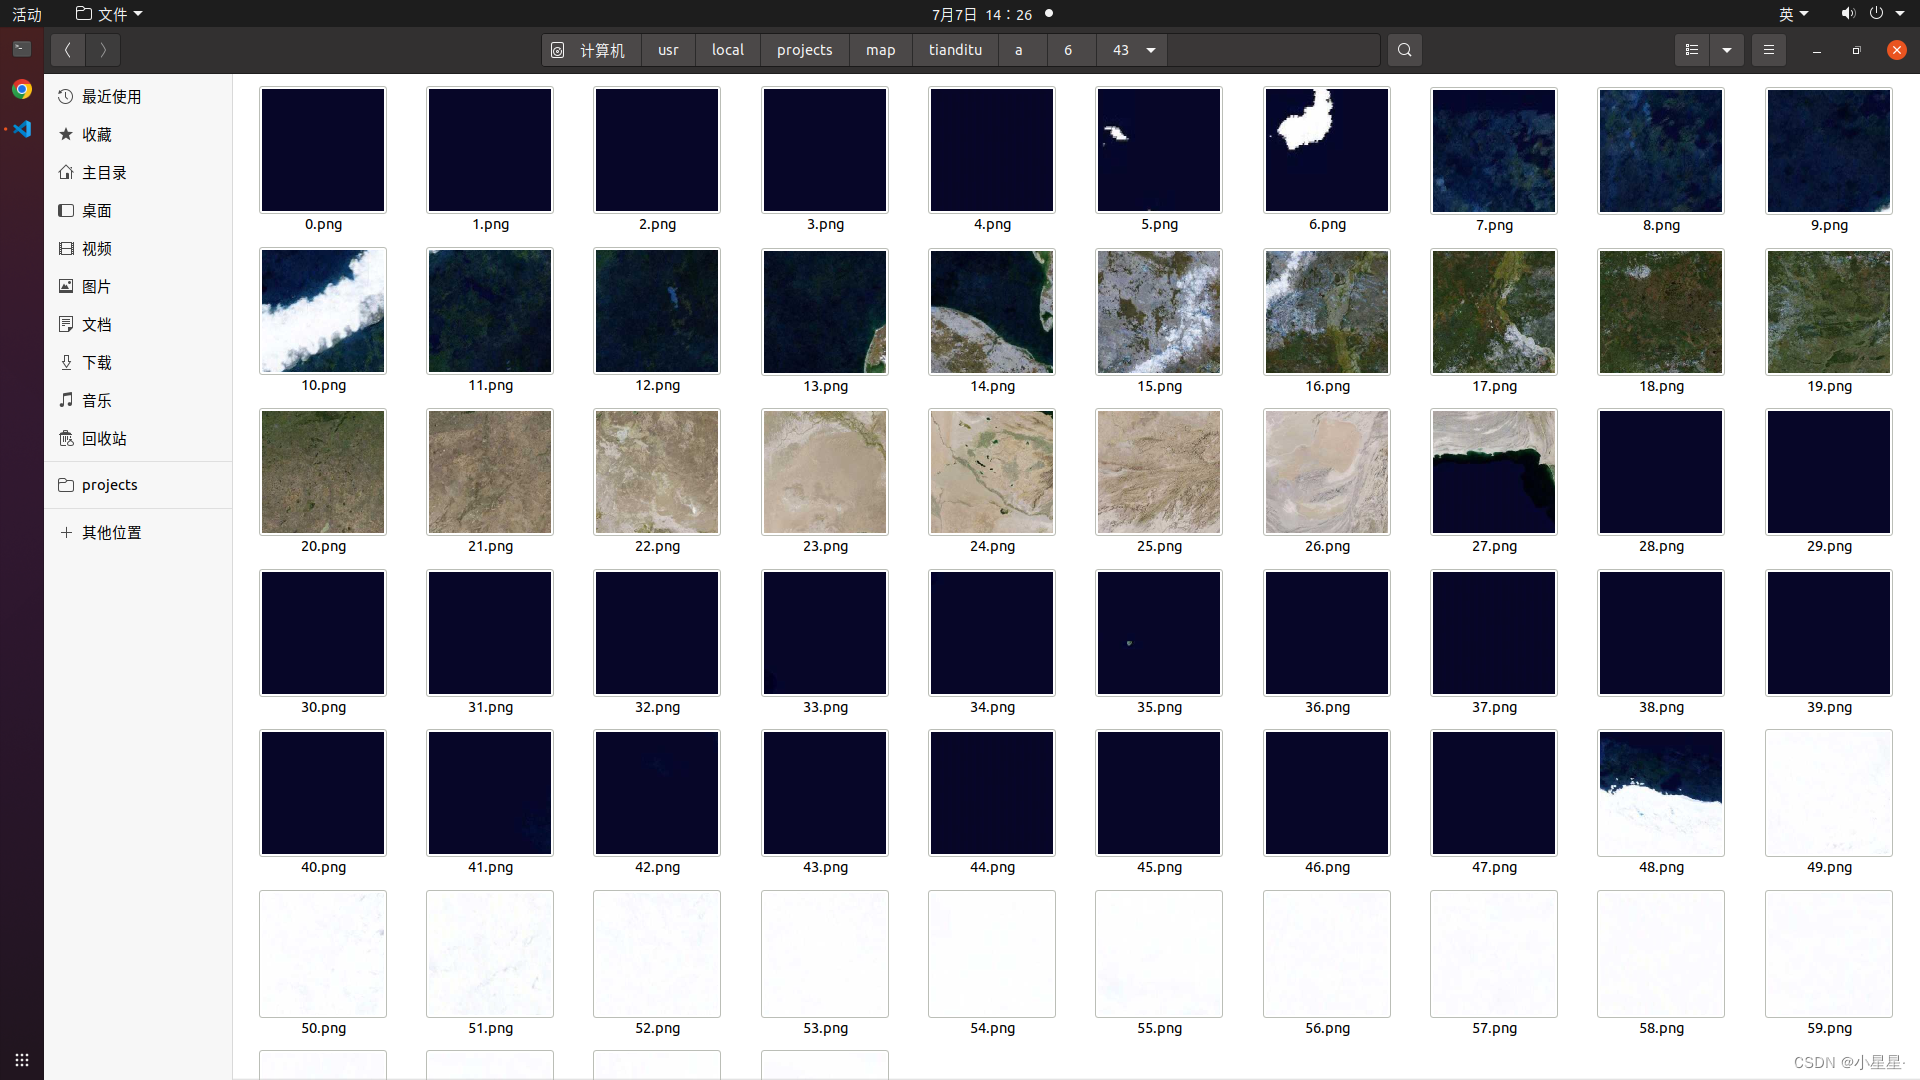Image resolution: width=1920 pixels, height=1080 pixels.
Task: Open Starred (收藏) in sidebar
Action: (x=138, y=134)
